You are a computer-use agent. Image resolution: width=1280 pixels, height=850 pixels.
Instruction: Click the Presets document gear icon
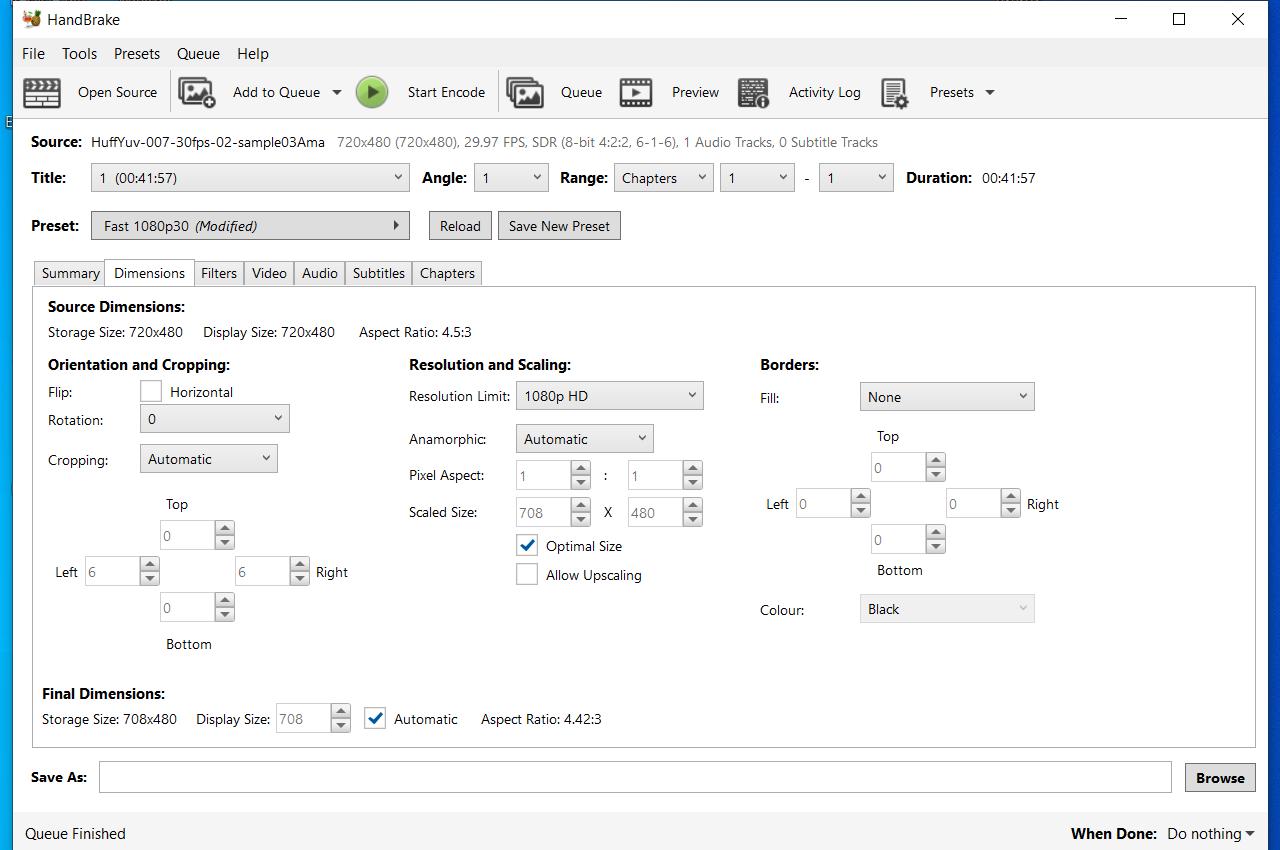point(895,93)
